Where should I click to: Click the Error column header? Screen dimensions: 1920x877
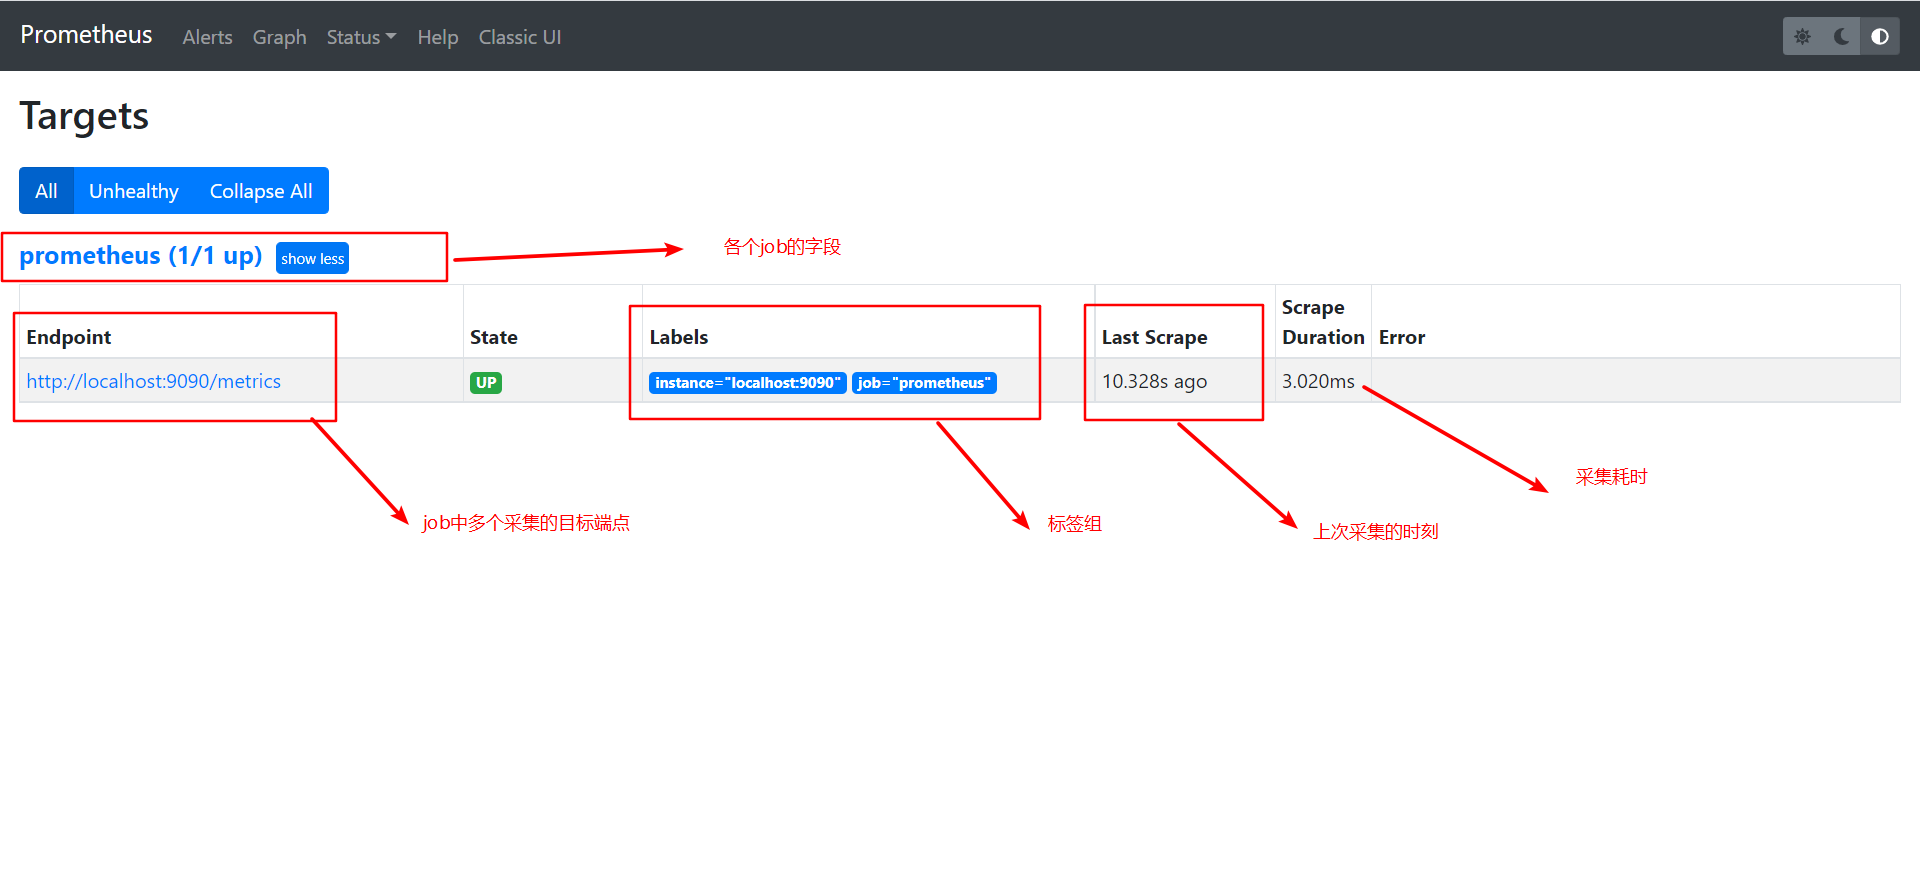click(1402, 337)
